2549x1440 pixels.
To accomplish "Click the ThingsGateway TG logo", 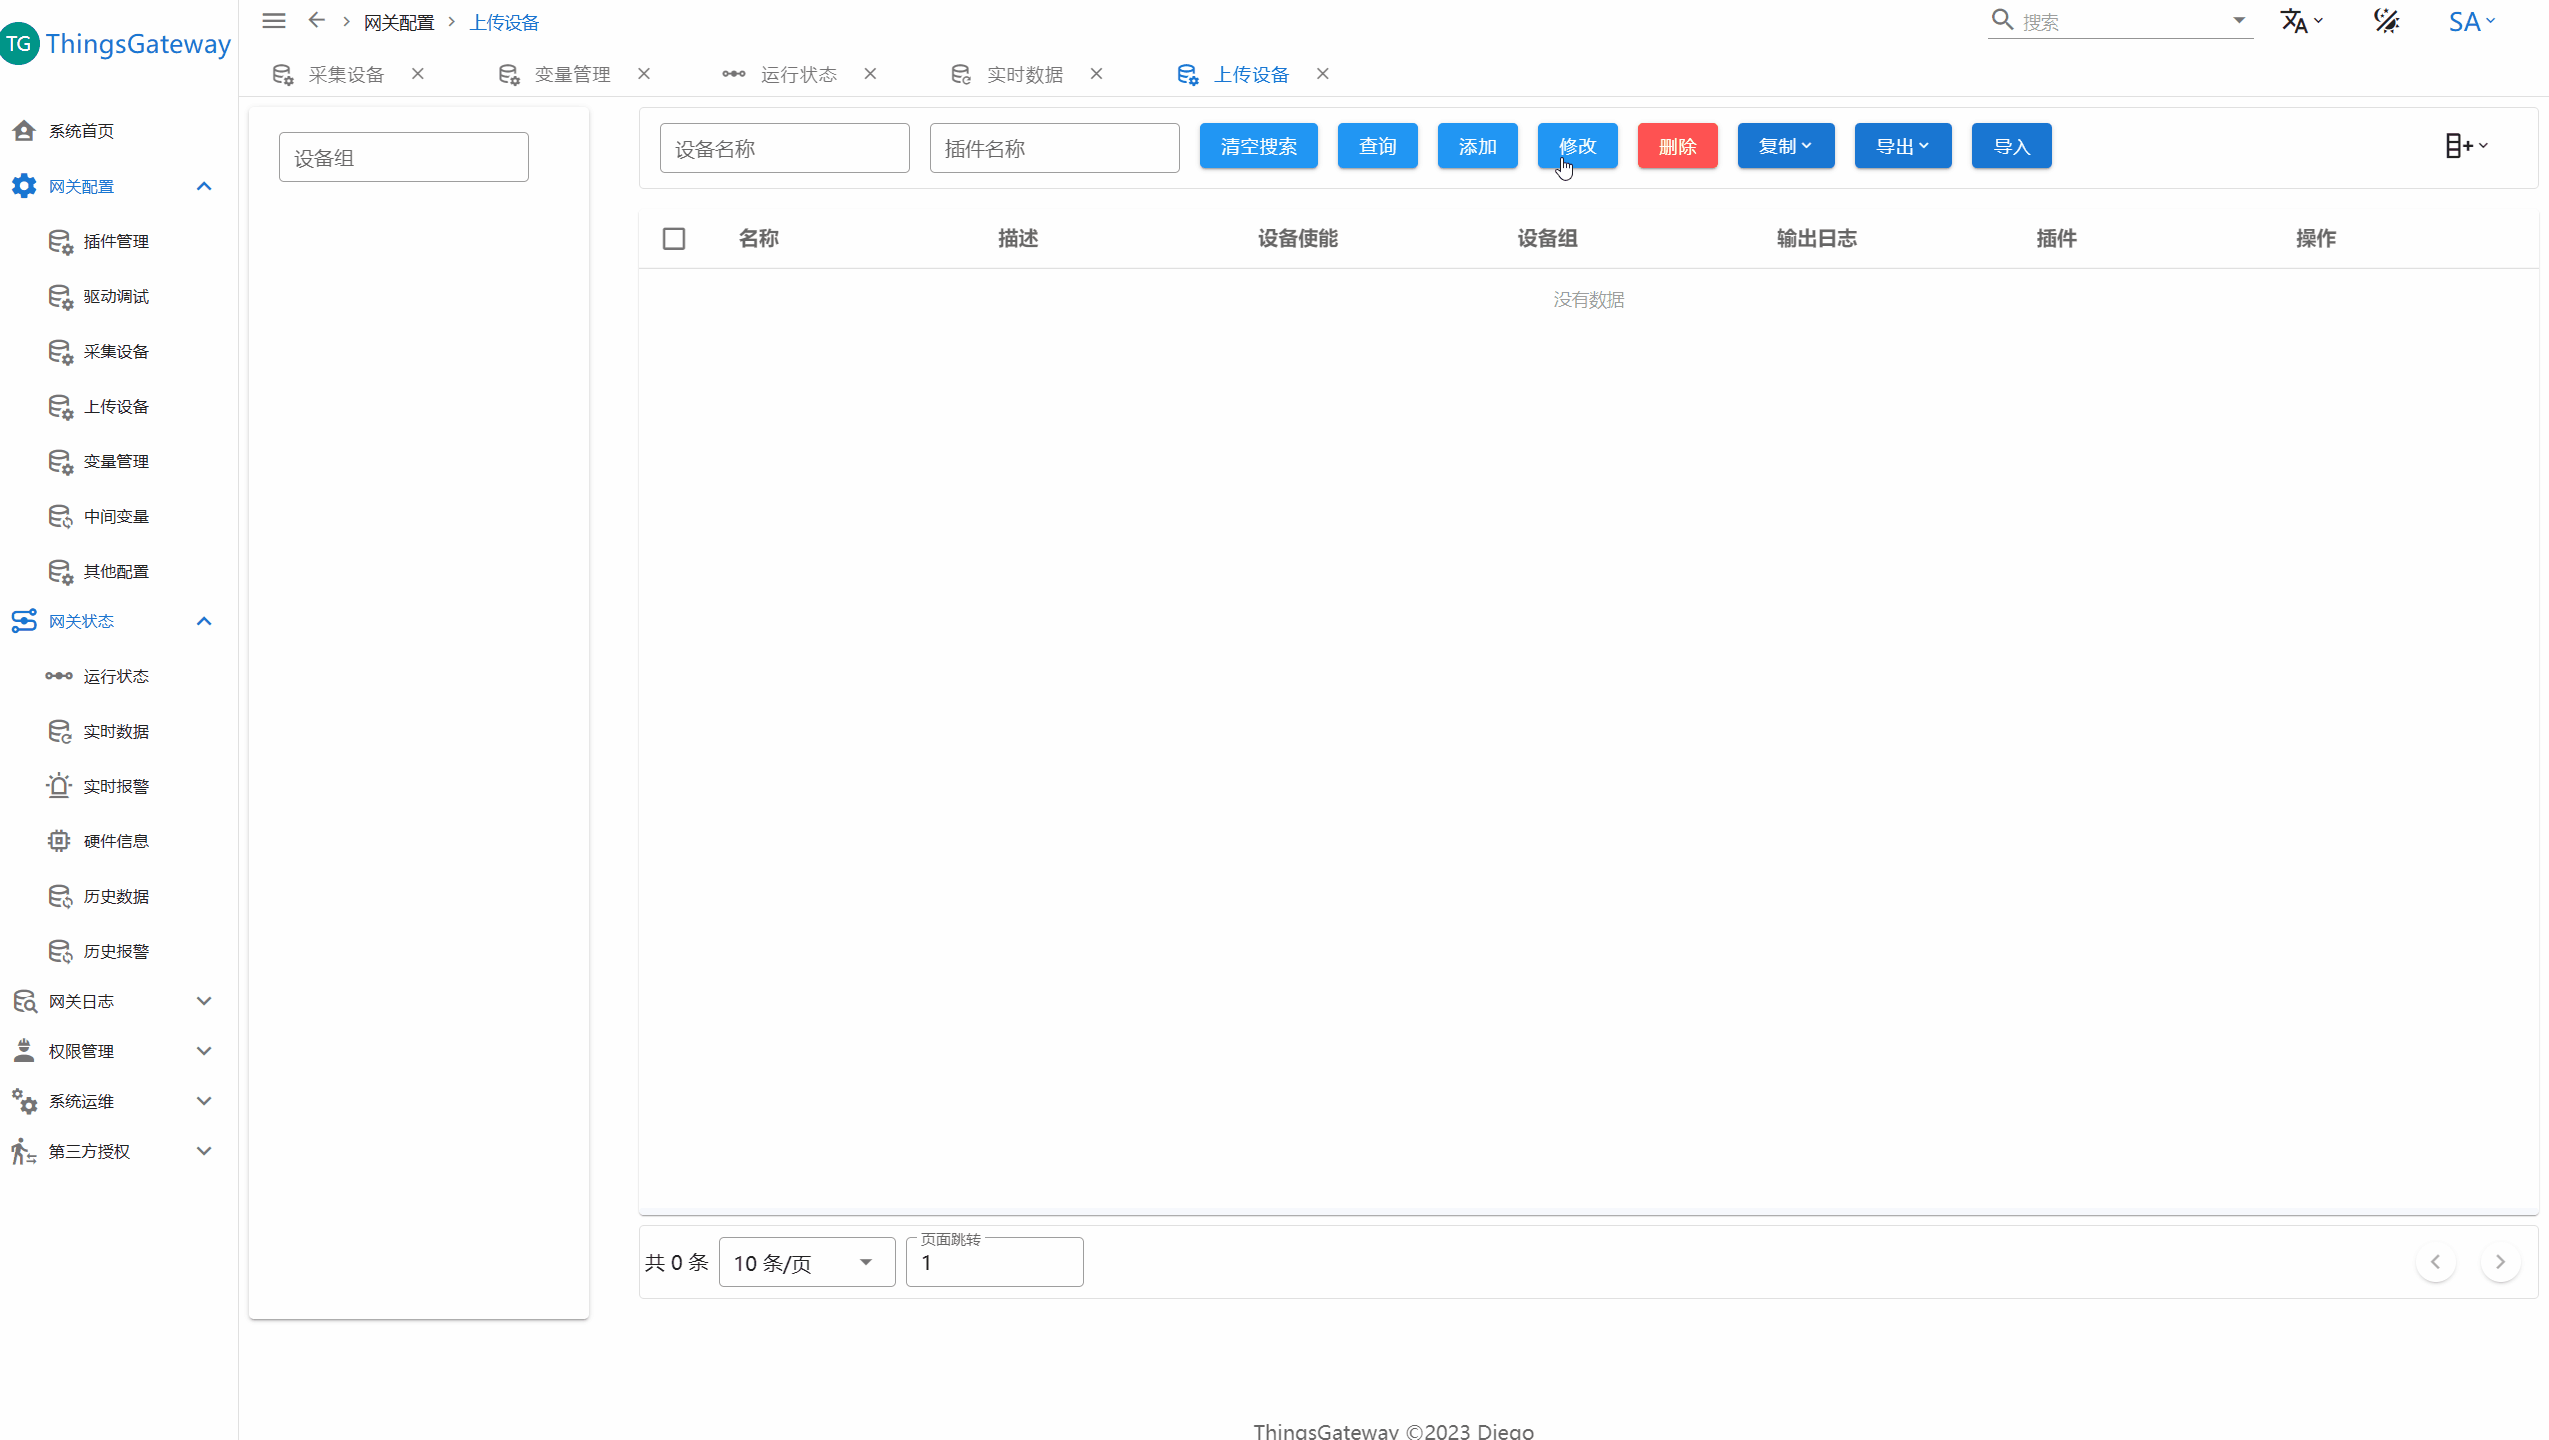I will click(19, 44).
